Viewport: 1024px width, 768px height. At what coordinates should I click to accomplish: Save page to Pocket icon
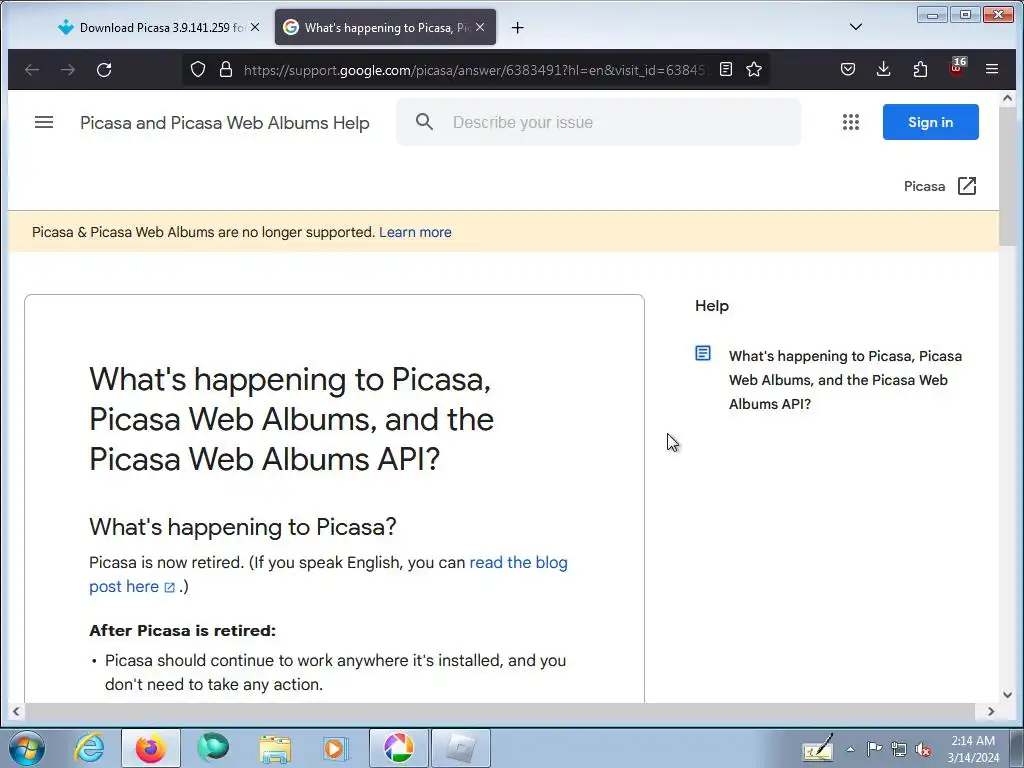(848, 69)
